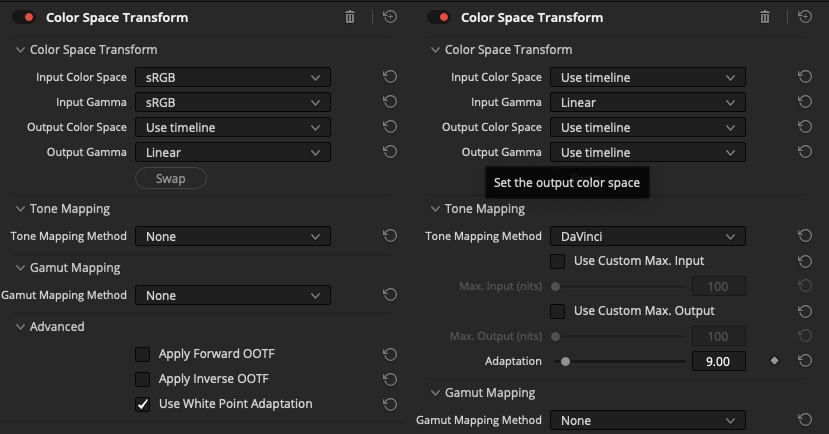This screenshot has height=434, width=829.
Task: Toggle left Color Space Transform enable switch
Action: click(x=24, y=17)
